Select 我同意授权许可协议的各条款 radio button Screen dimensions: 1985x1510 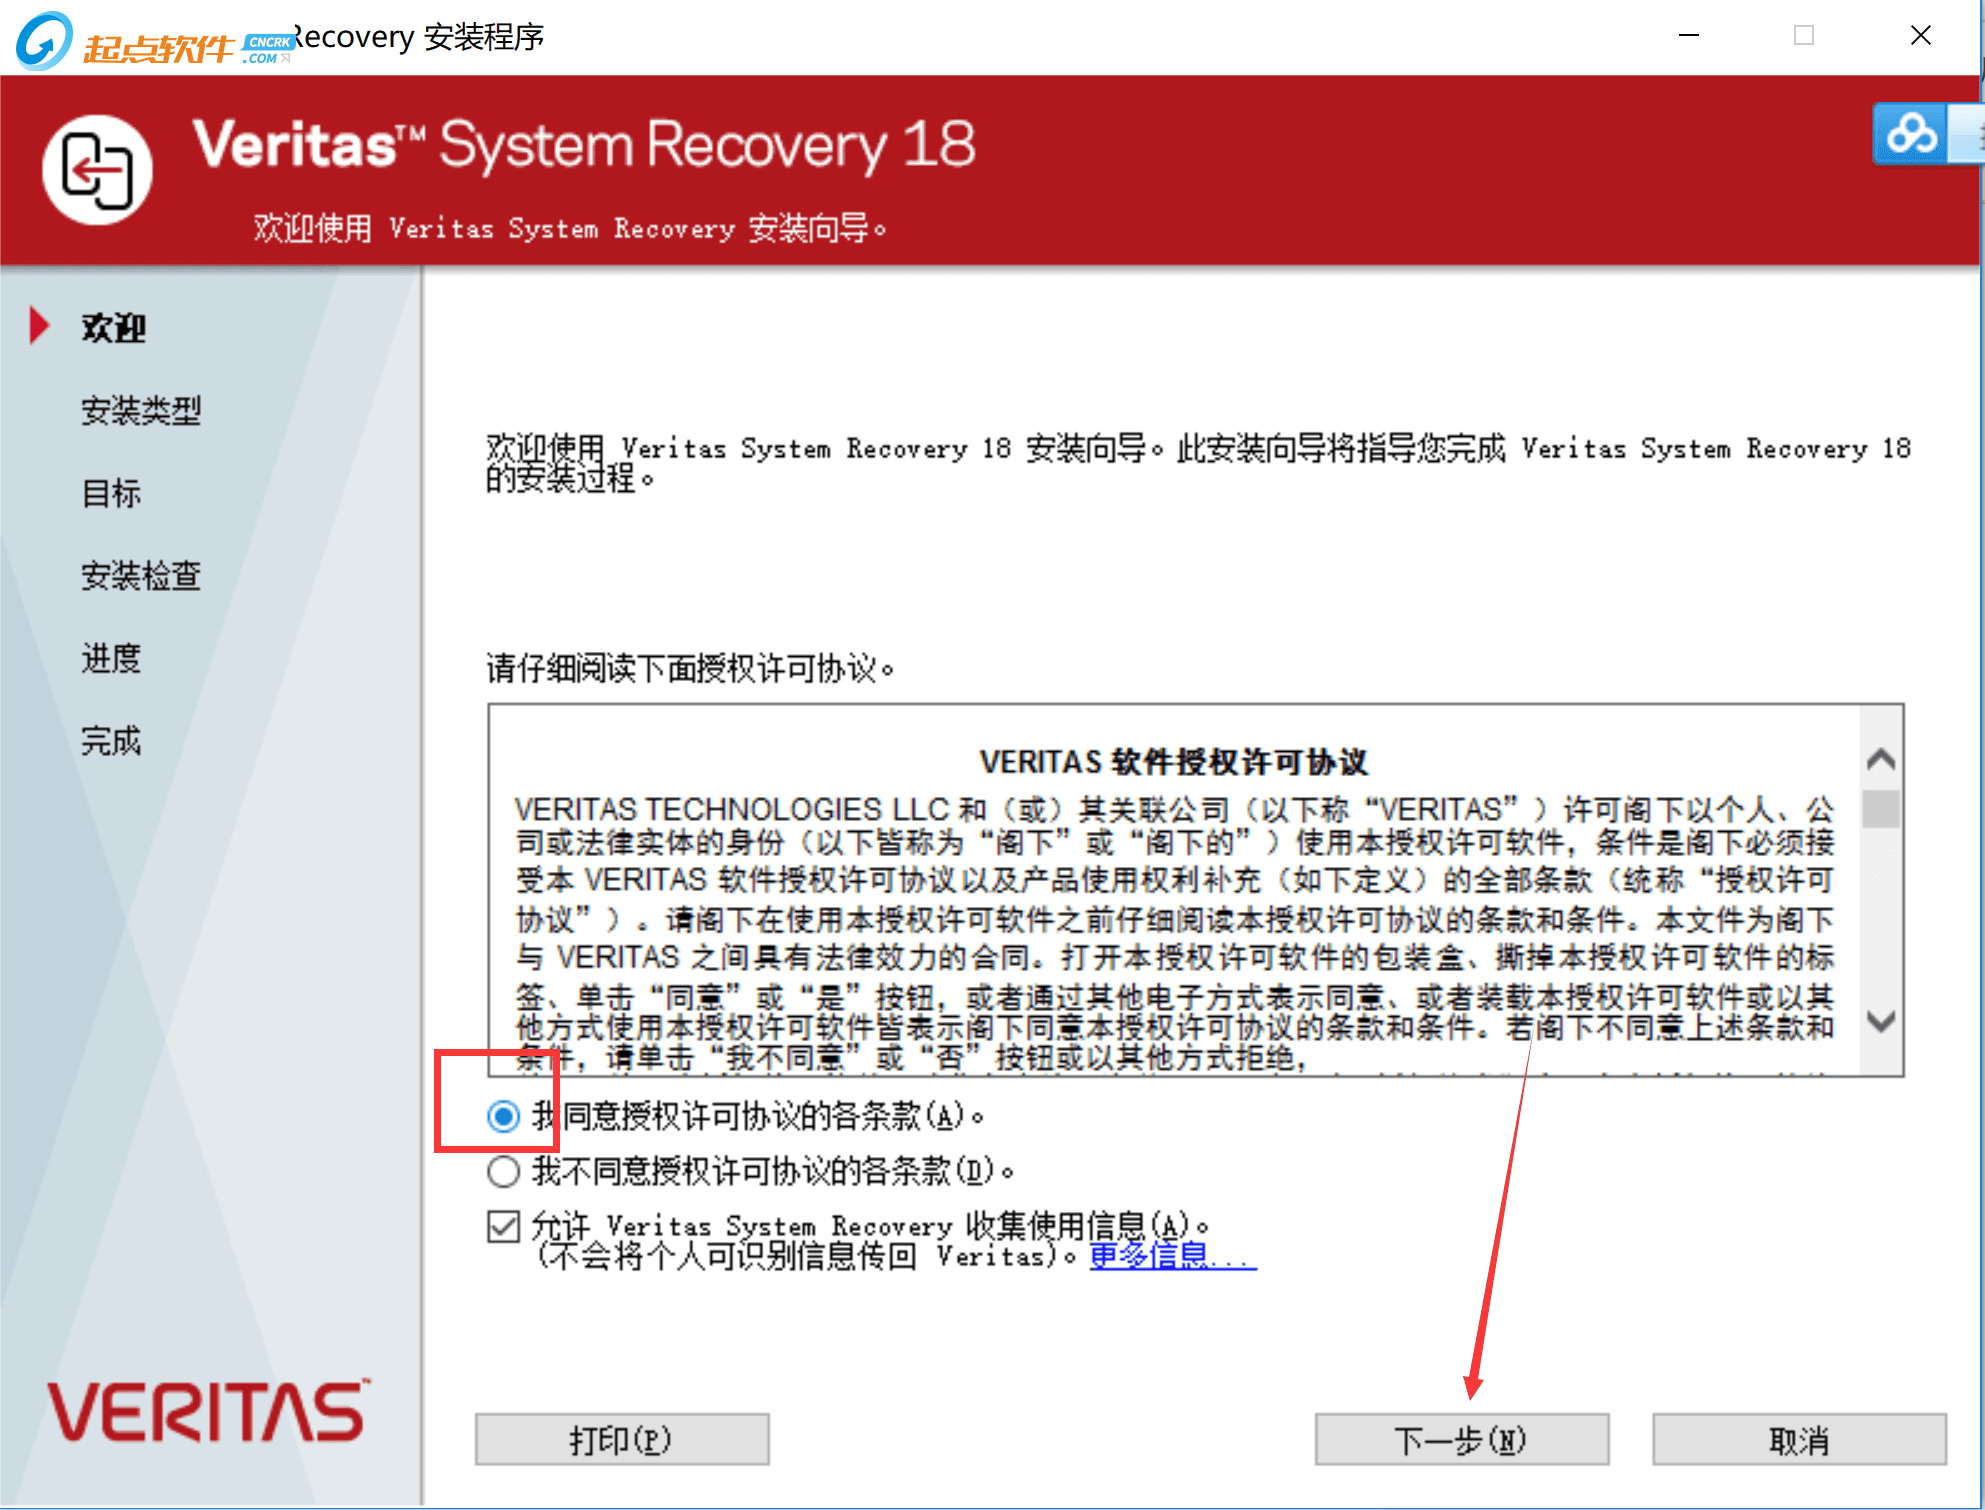tap(503, 1116)
